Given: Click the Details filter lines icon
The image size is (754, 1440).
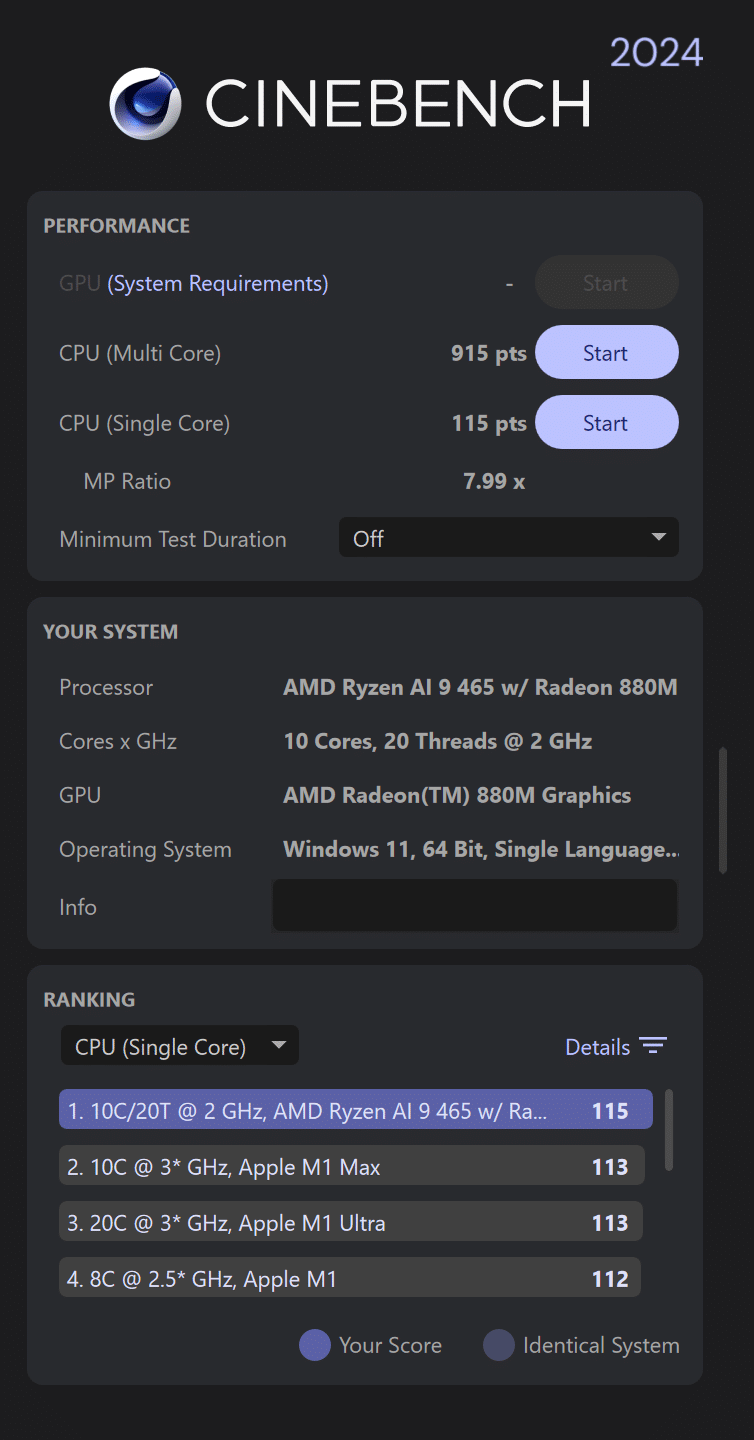Looking at the screenshot, I should point(653,1046).
